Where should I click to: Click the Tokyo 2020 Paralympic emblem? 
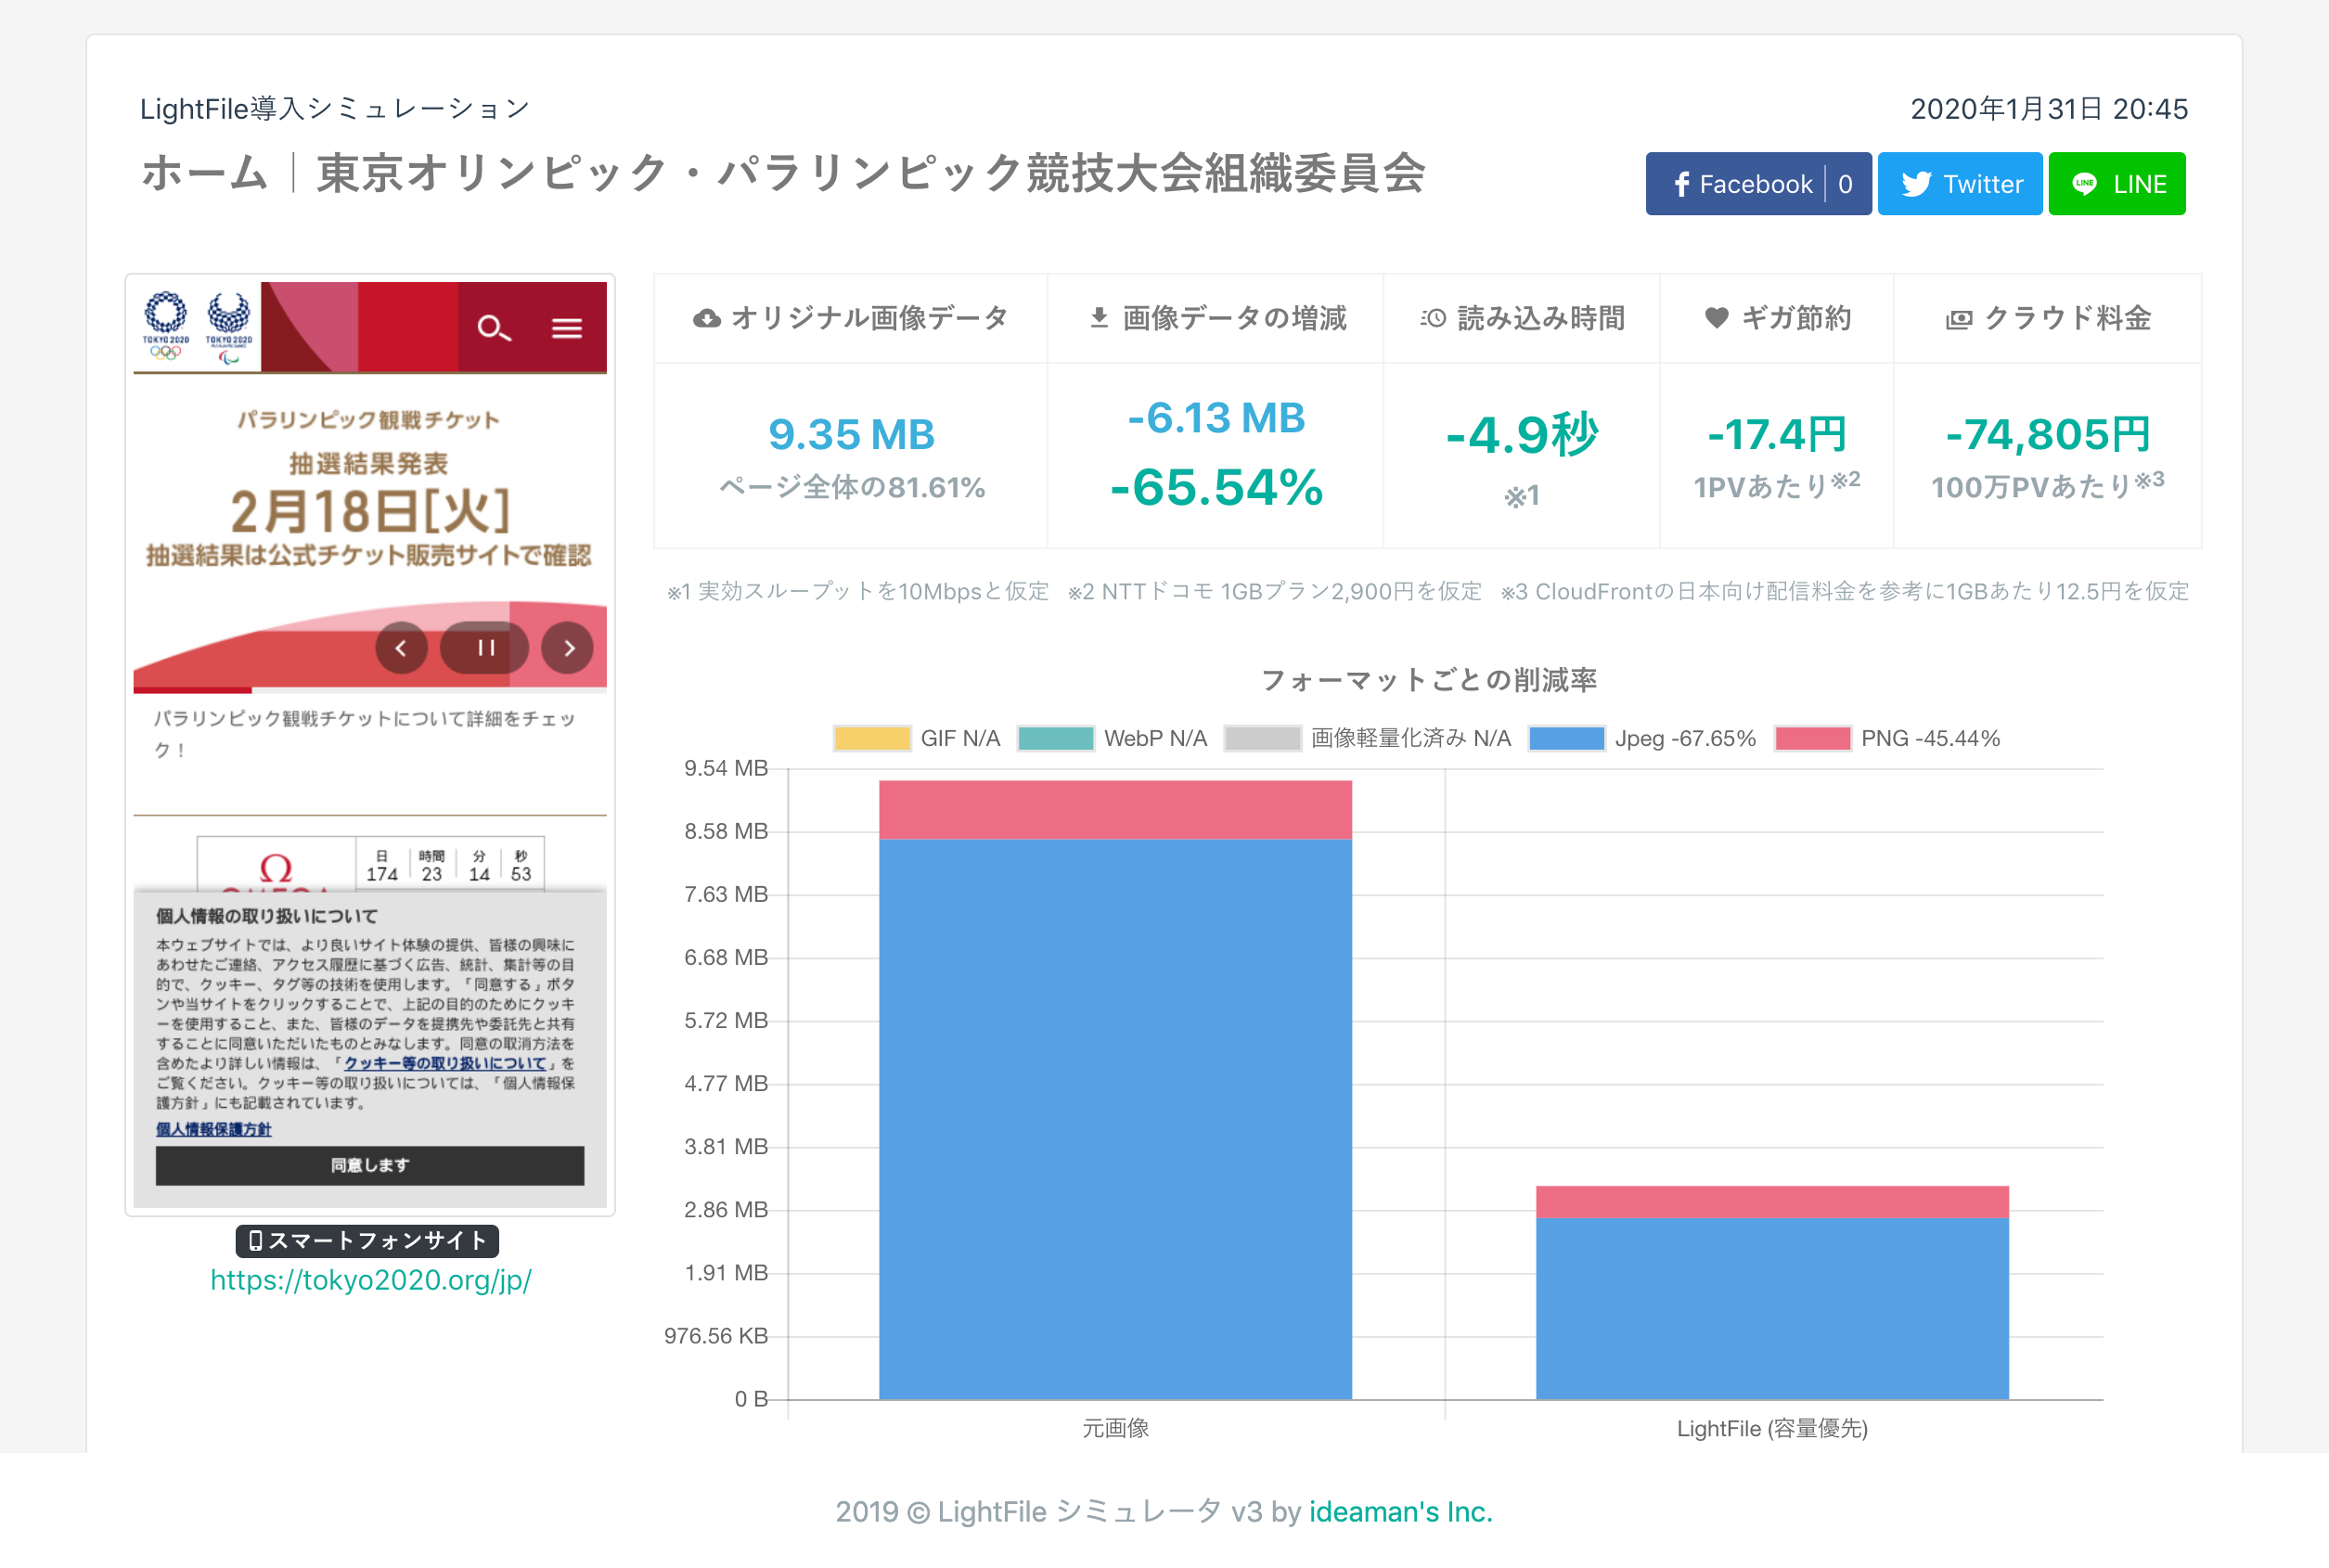click(229, 327)
